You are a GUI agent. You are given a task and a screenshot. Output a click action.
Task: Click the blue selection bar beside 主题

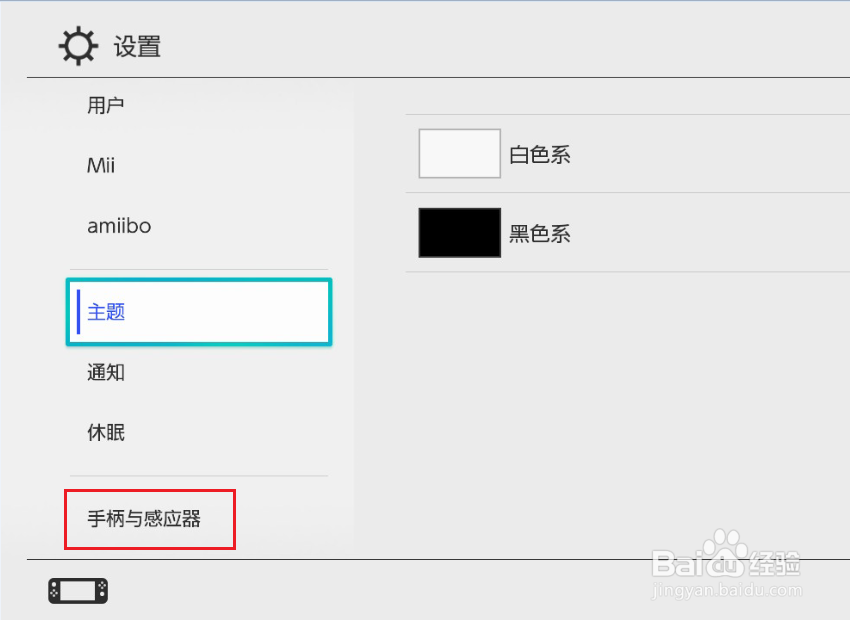(78, 312)
